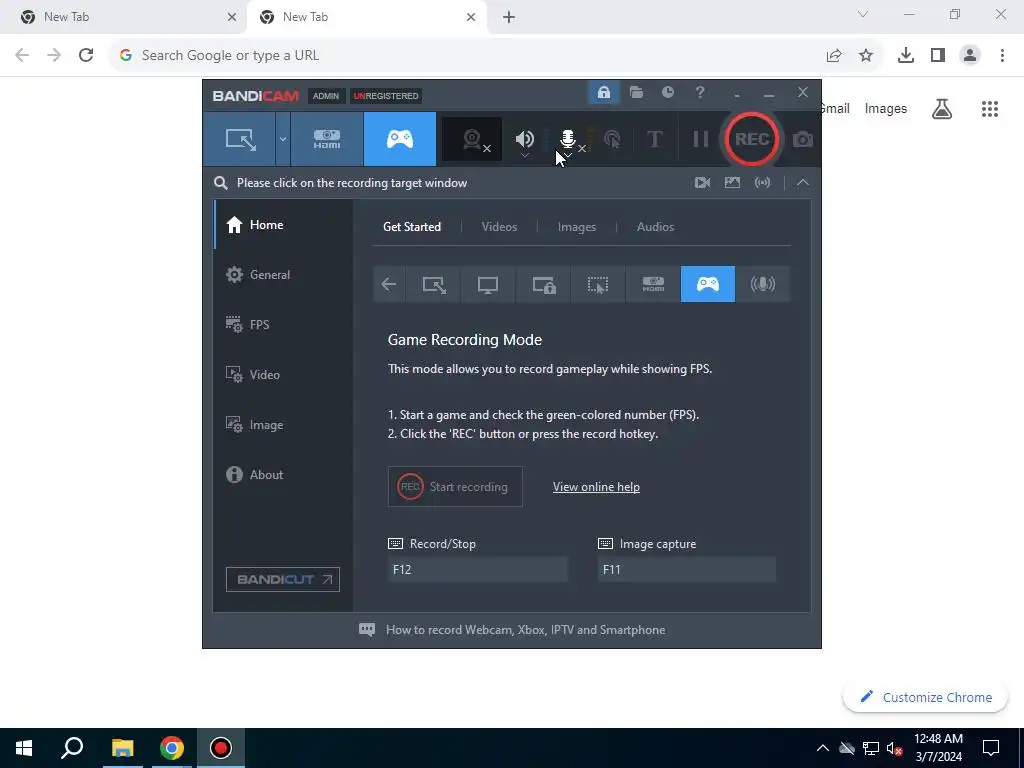Switch to Images tab
1024x768 pixels.
point(577,227)
